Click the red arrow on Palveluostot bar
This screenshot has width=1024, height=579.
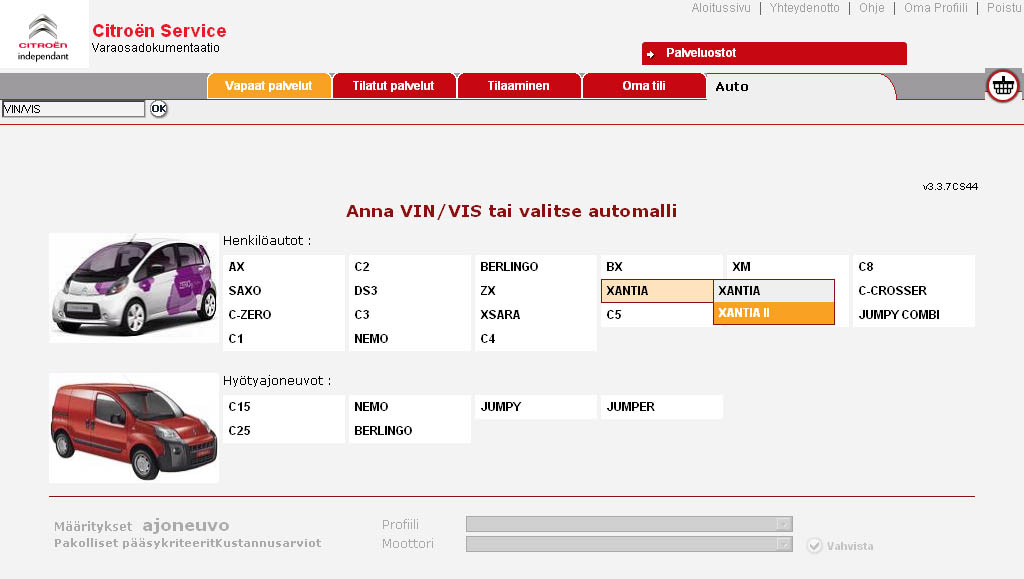pyautogui.click(x=650, y=54)
